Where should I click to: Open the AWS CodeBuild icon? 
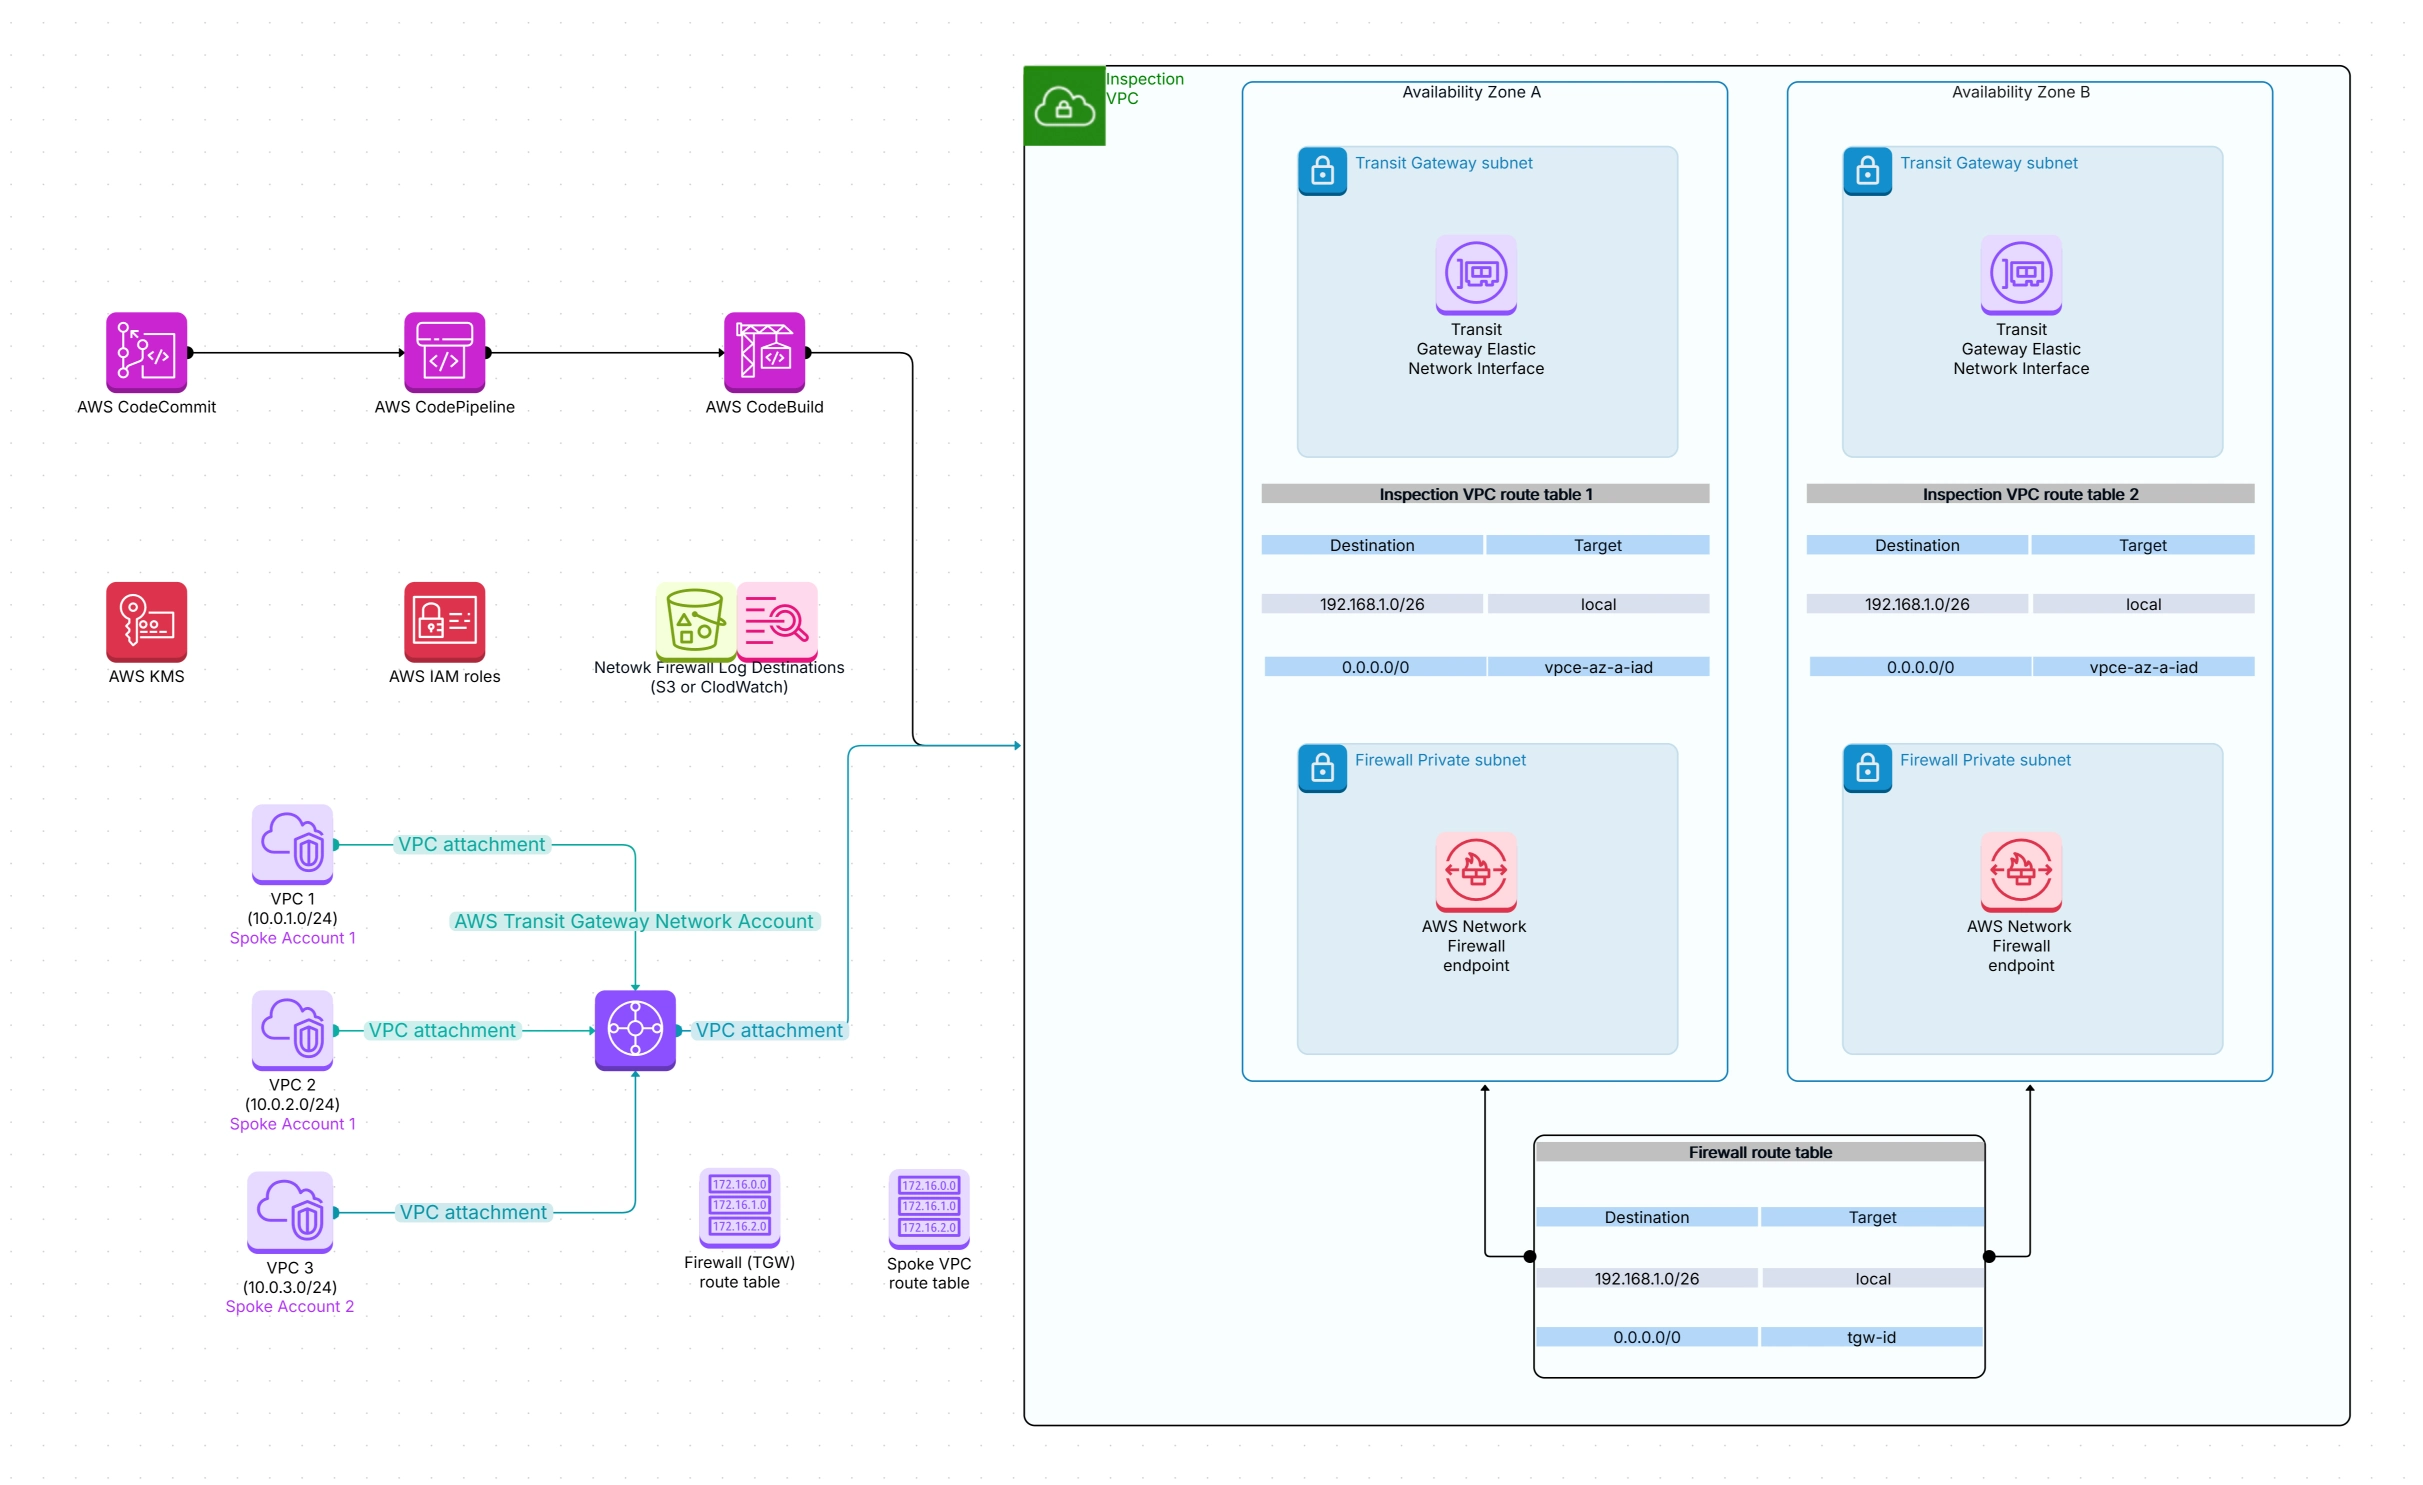[765, 354]
